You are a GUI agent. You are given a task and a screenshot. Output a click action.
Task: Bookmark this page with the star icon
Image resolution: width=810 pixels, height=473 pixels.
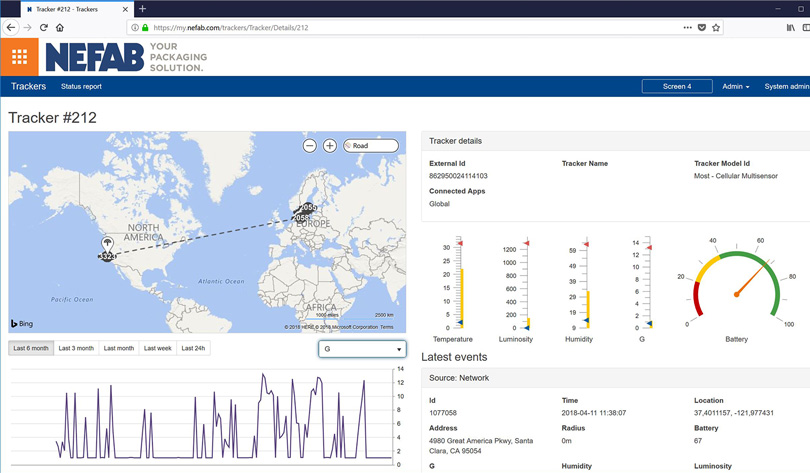pos(716,28)
